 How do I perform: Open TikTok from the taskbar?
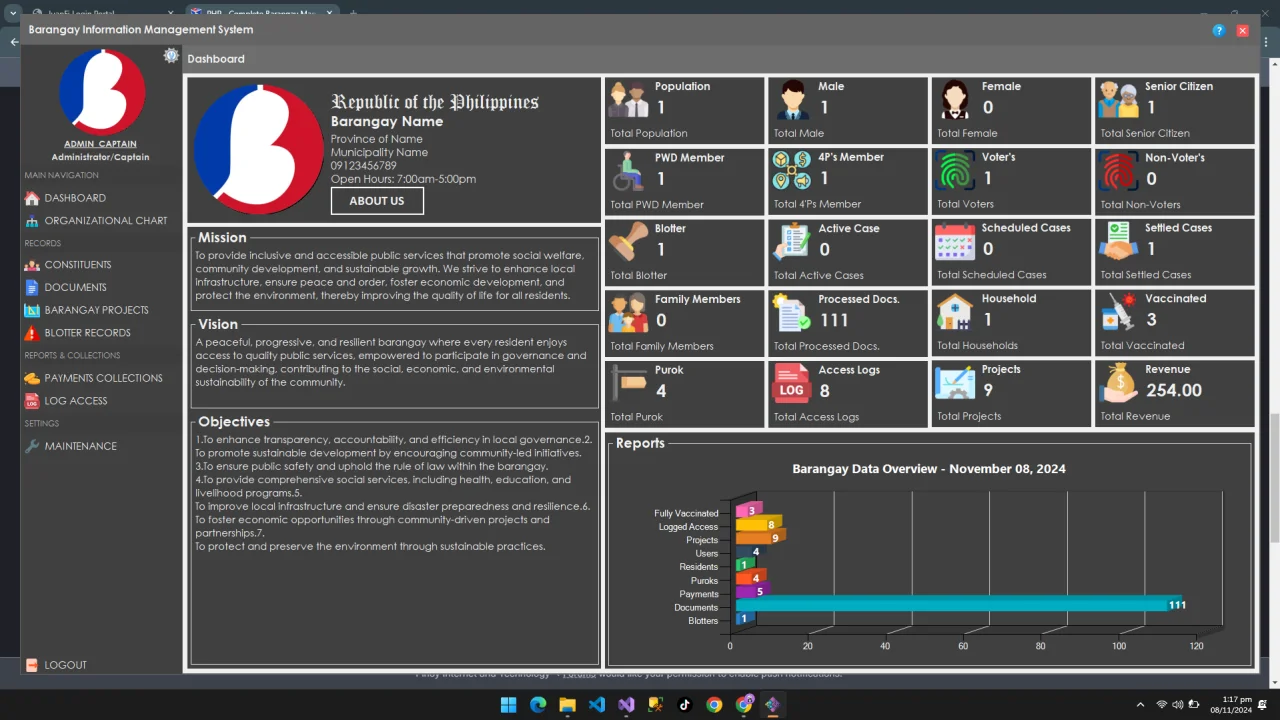685,704
